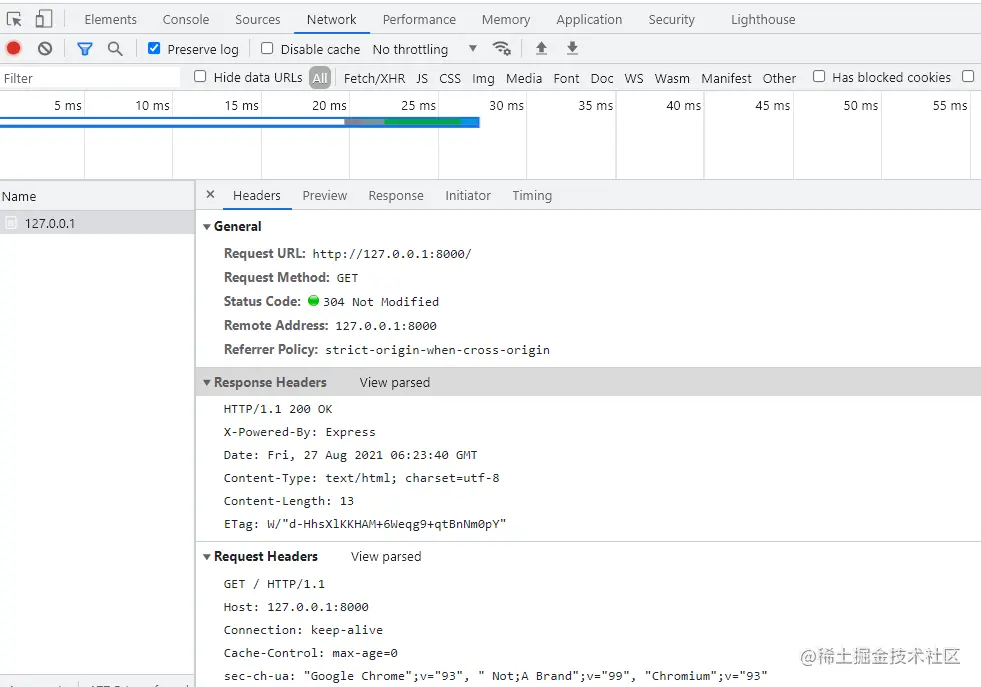Click the 304 Not Modified status text
Screen dimensions: 981x687
pyautogui.click(x=380, y=302)
